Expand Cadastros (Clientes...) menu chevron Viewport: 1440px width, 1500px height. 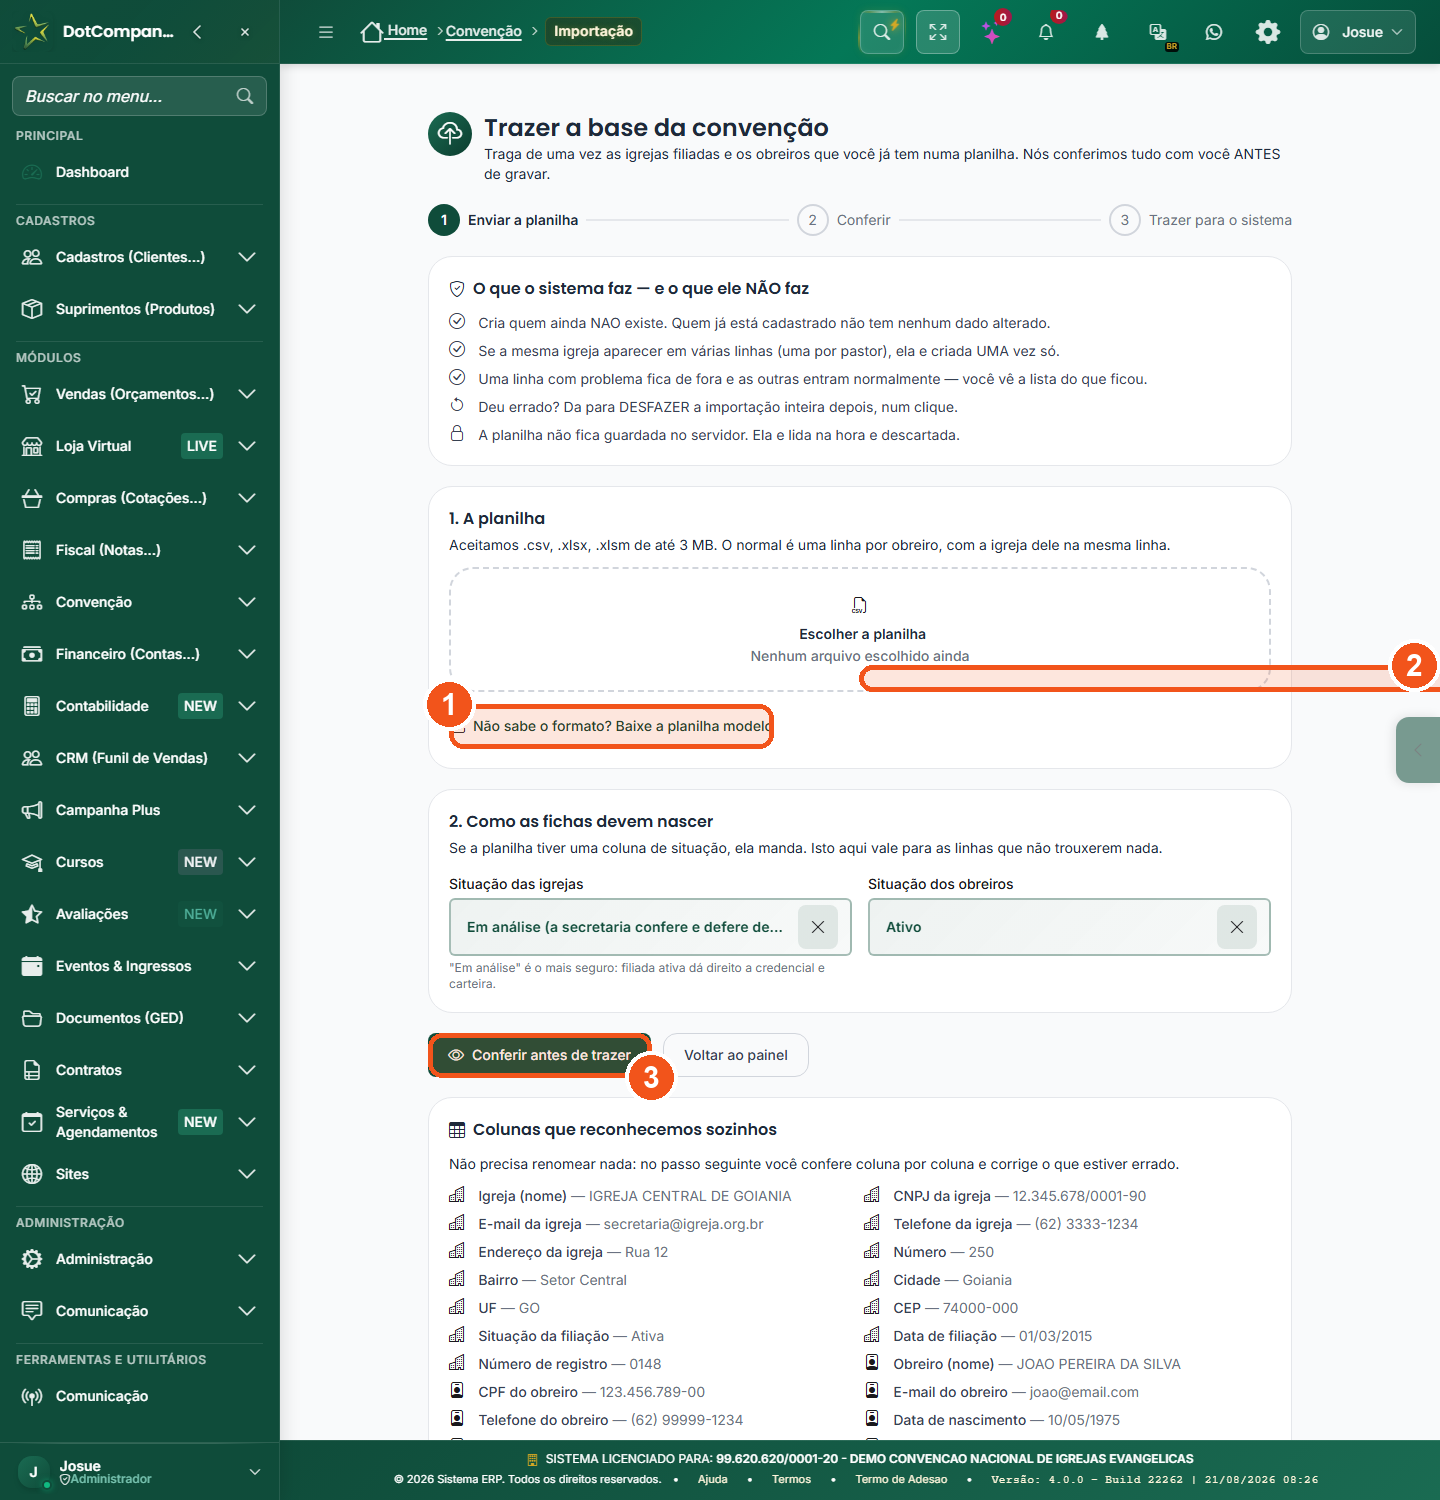coord(247,257)
